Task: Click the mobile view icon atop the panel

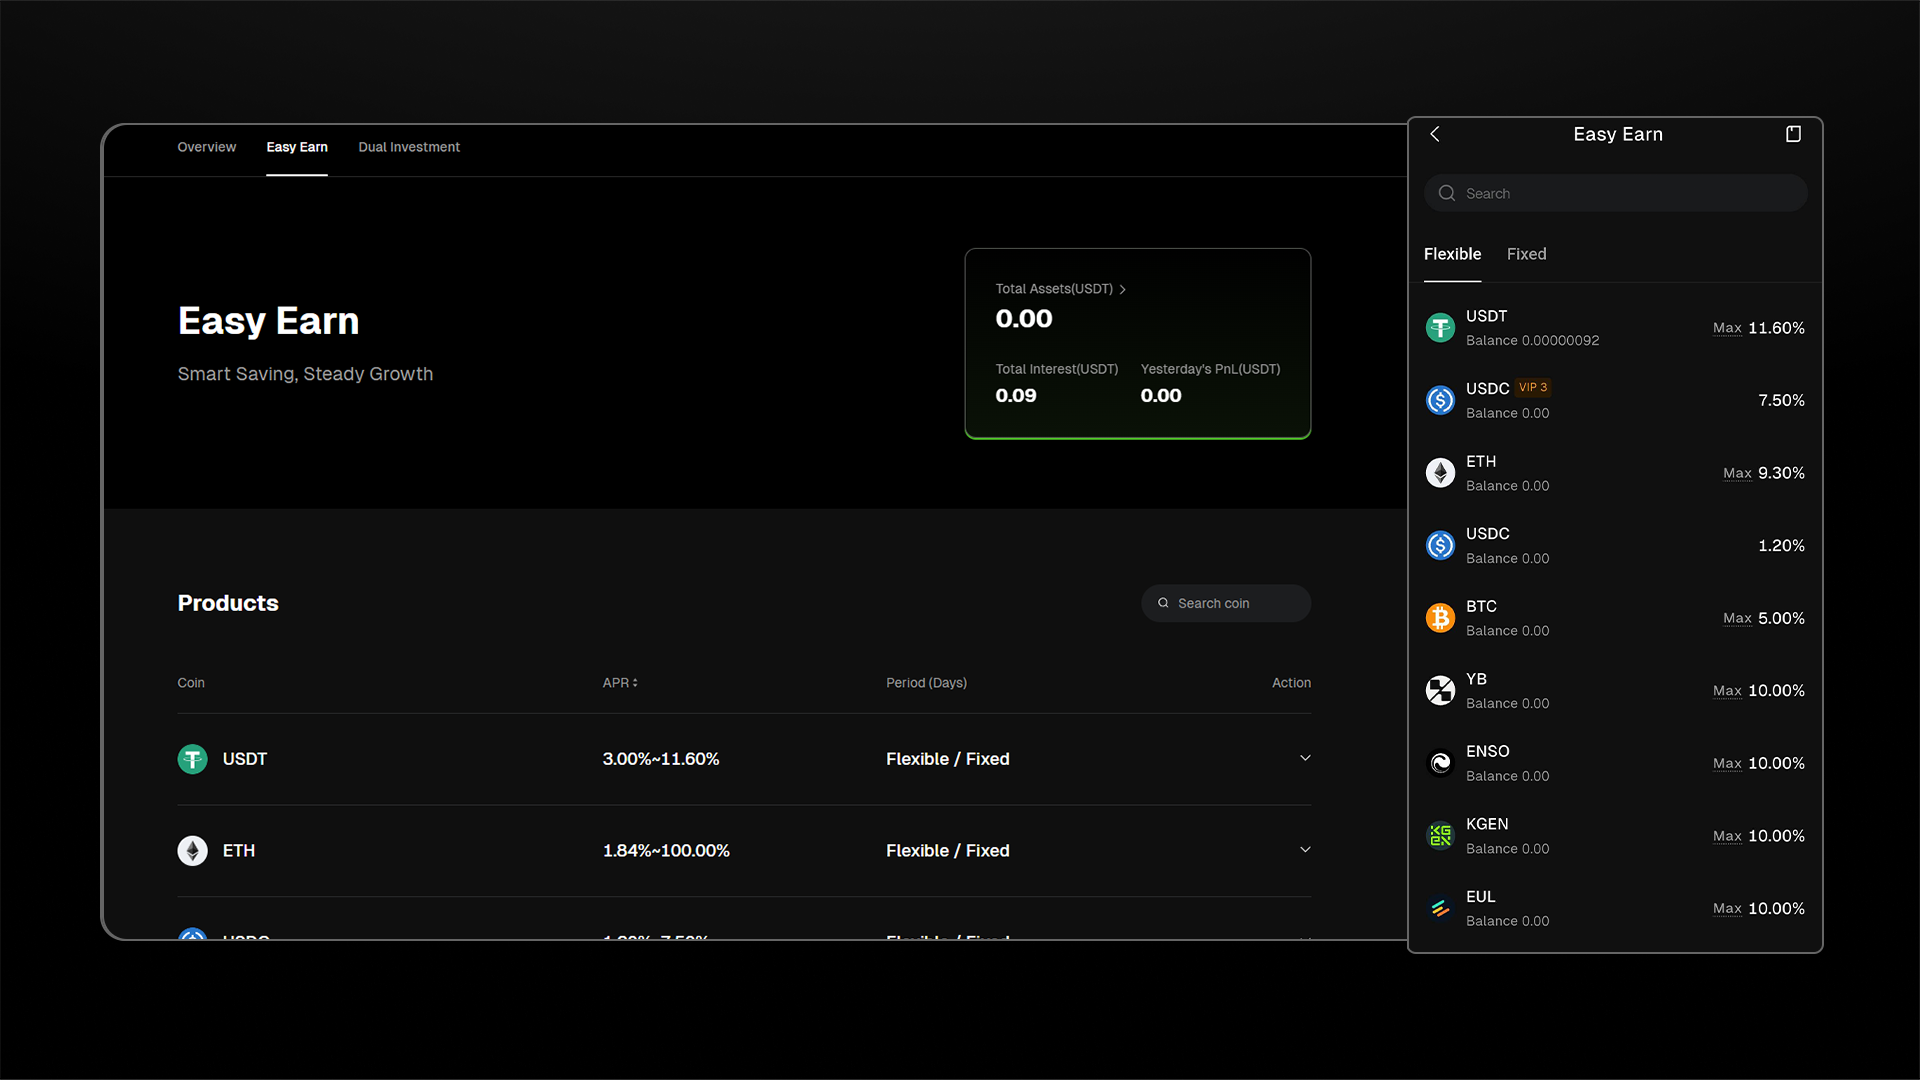Action: tap(1793, 133)
